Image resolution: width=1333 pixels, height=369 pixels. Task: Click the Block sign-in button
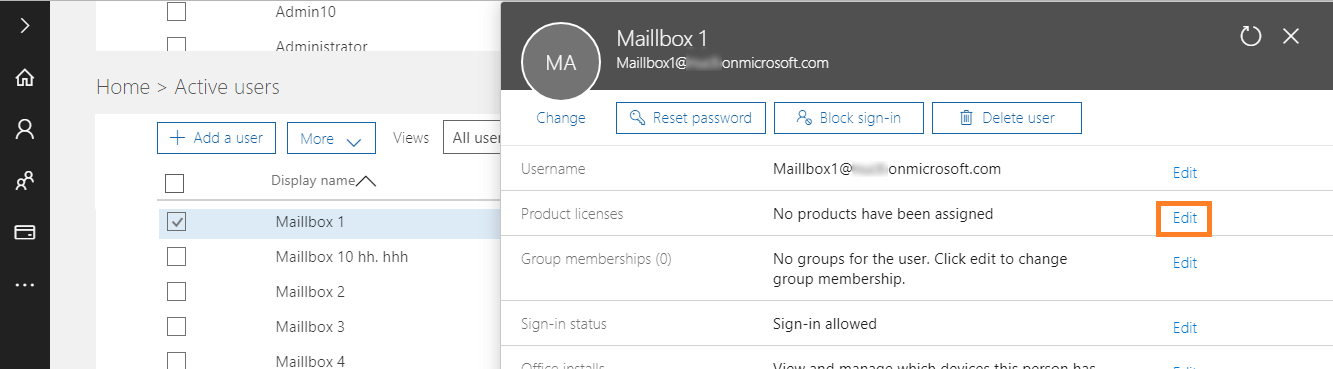[849, 118]
